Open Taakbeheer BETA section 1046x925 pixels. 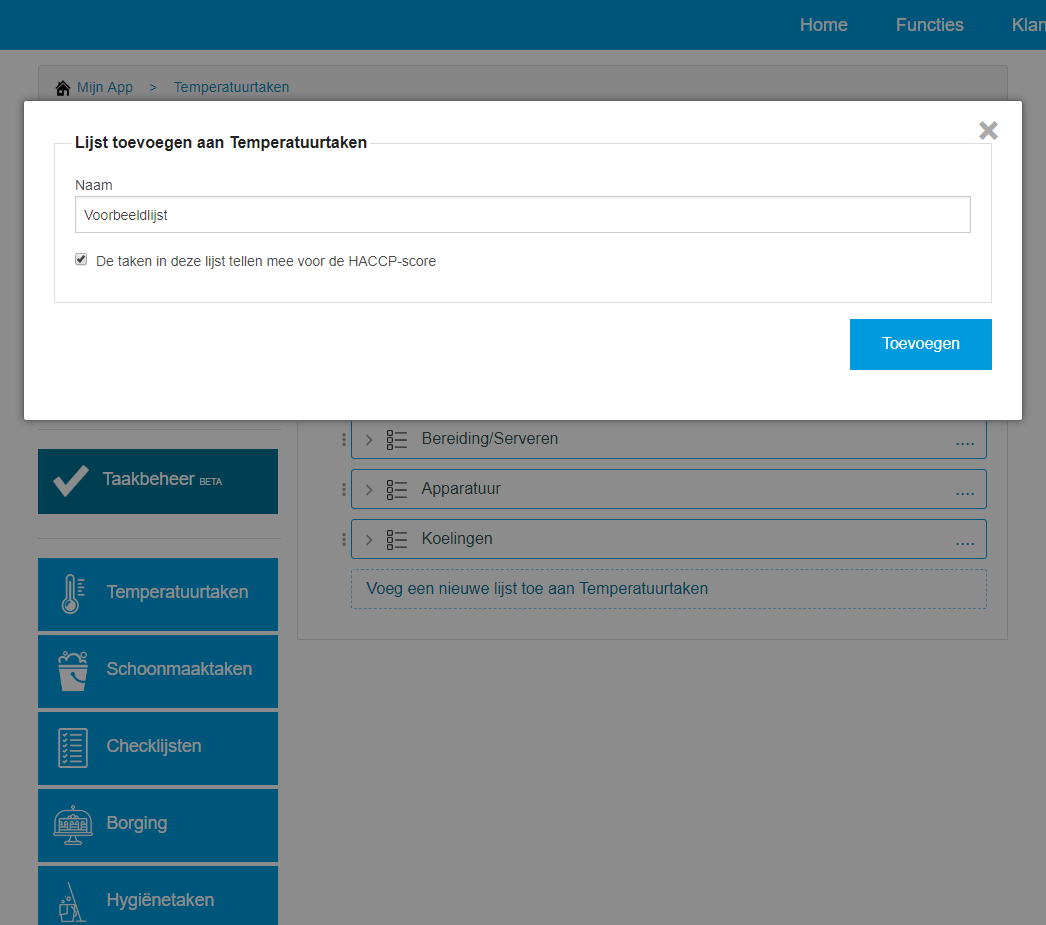pos(158,482)
